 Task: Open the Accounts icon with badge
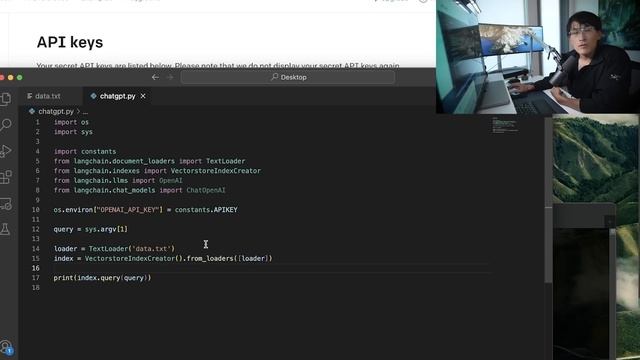pos(6,347)
